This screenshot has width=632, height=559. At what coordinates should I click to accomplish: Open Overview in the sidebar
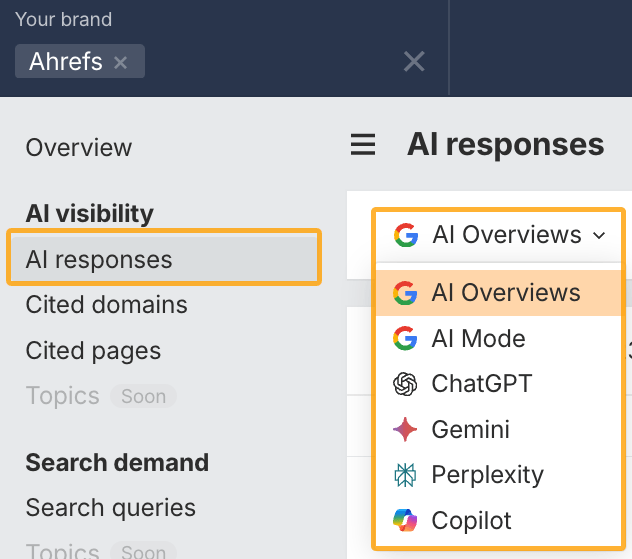tap(79, 148)
